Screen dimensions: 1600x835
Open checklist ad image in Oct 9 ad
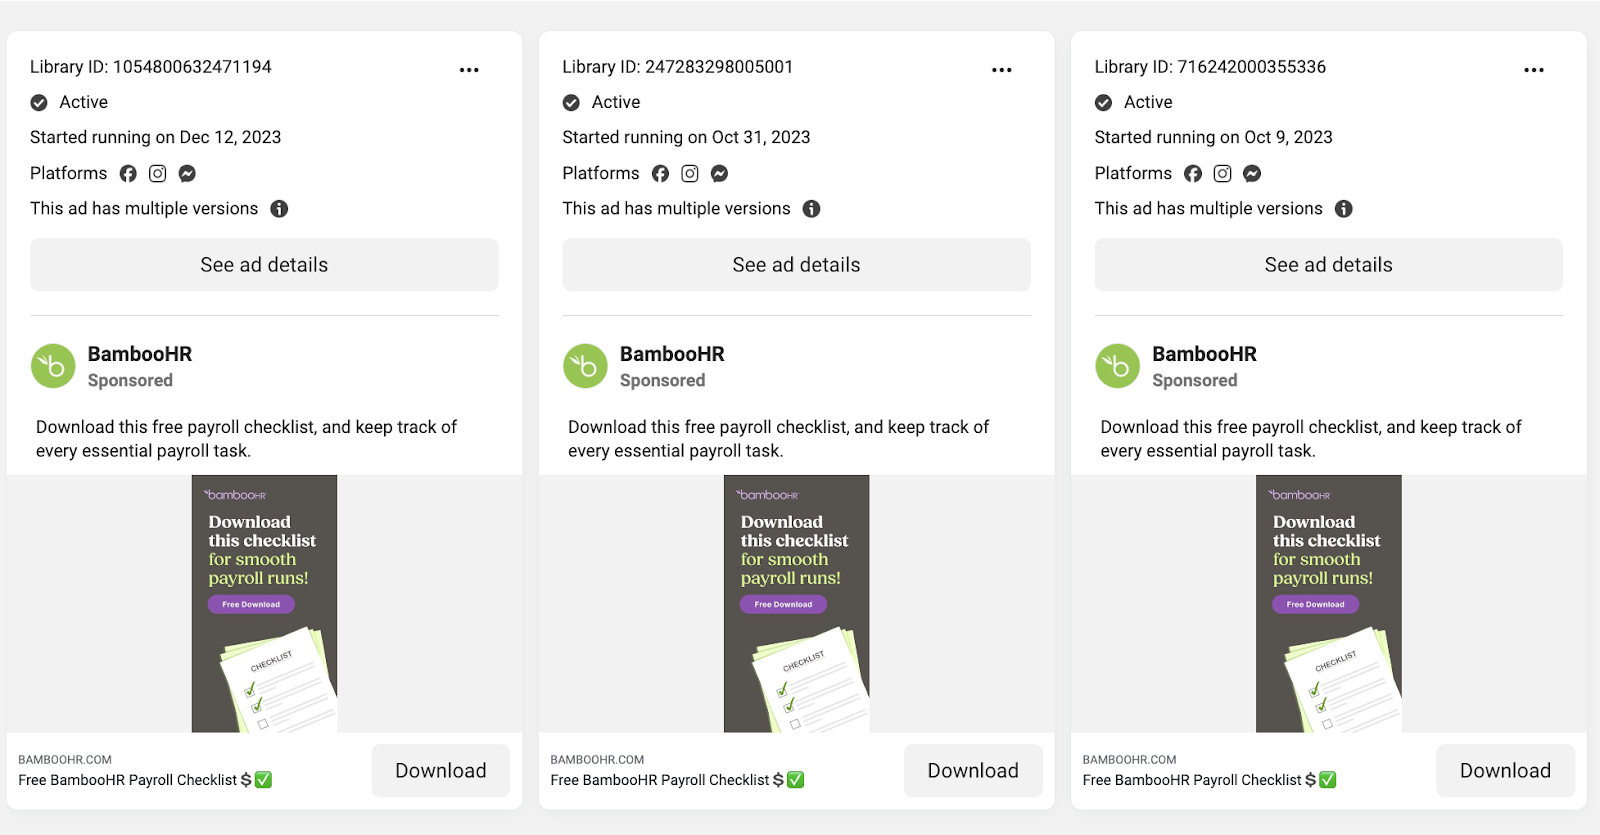(x=1328, y=604)
